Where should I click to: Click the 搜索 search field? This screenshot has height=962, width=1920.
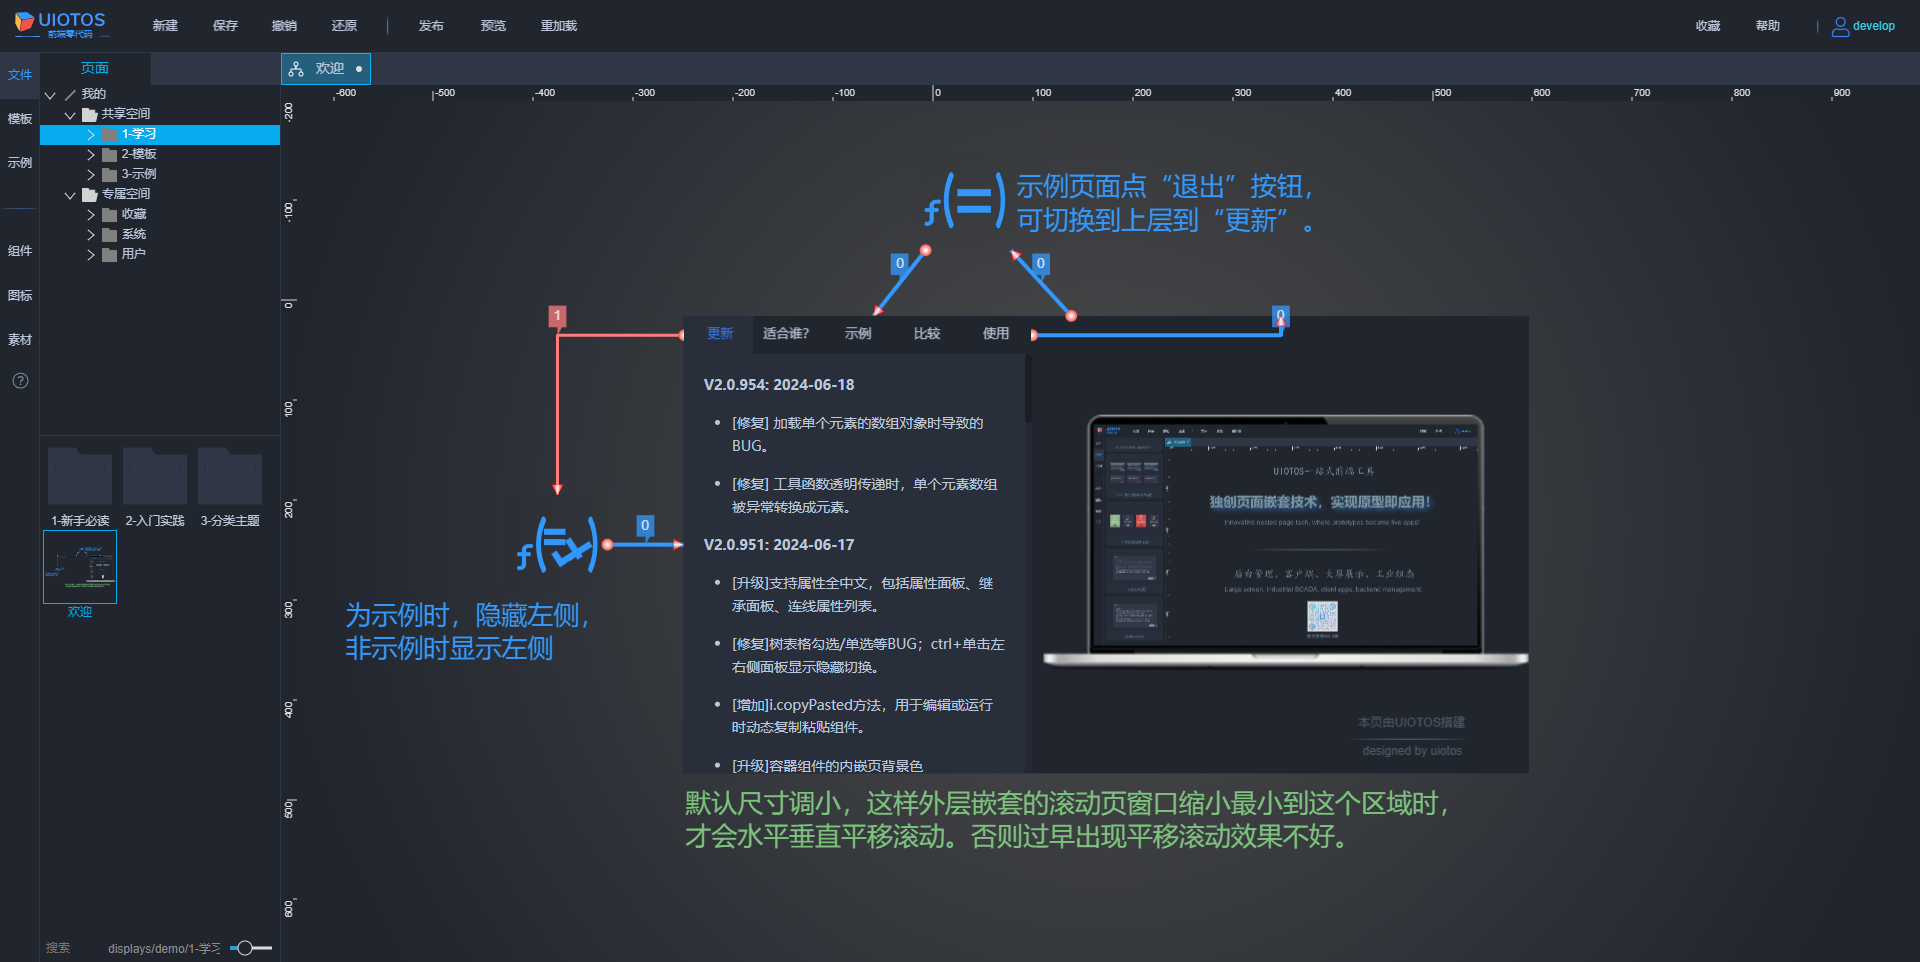[58, 948]
